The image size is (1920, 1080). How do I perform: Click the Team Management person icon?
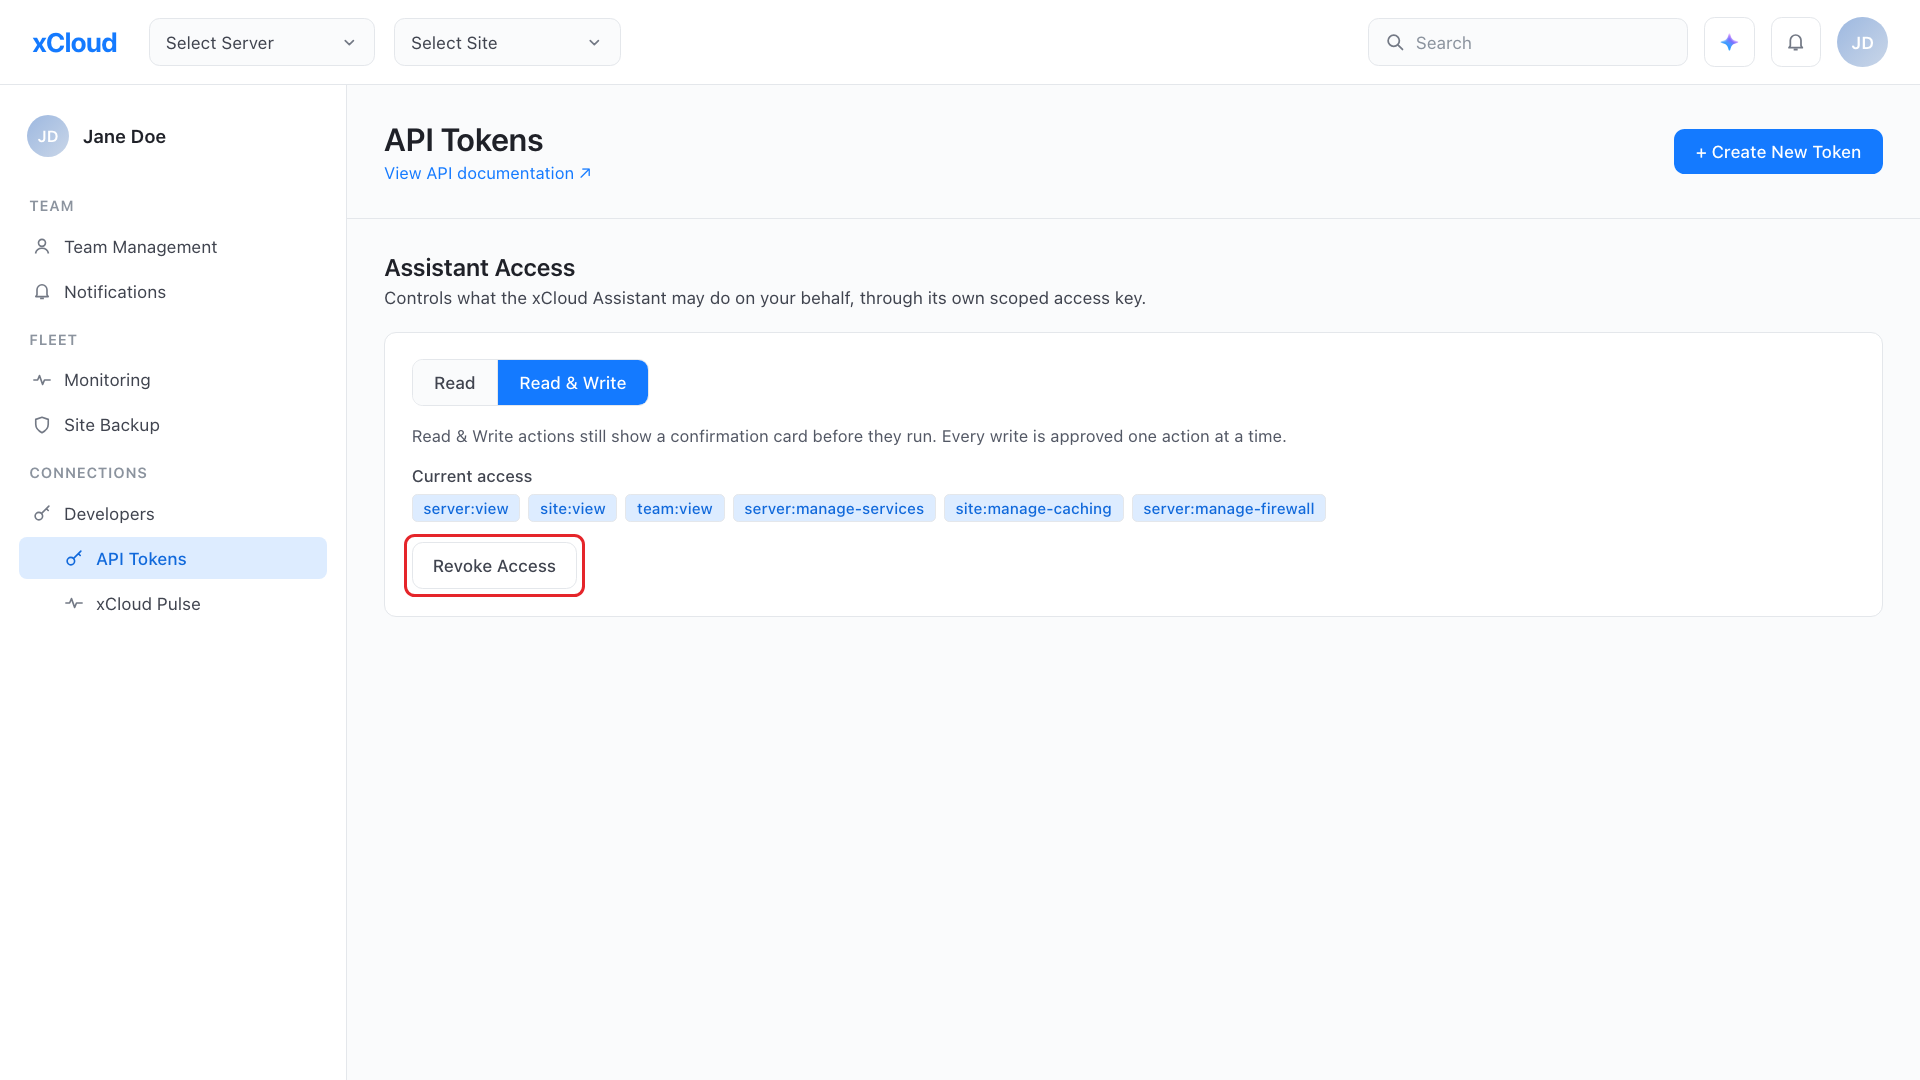pos(42,246)
